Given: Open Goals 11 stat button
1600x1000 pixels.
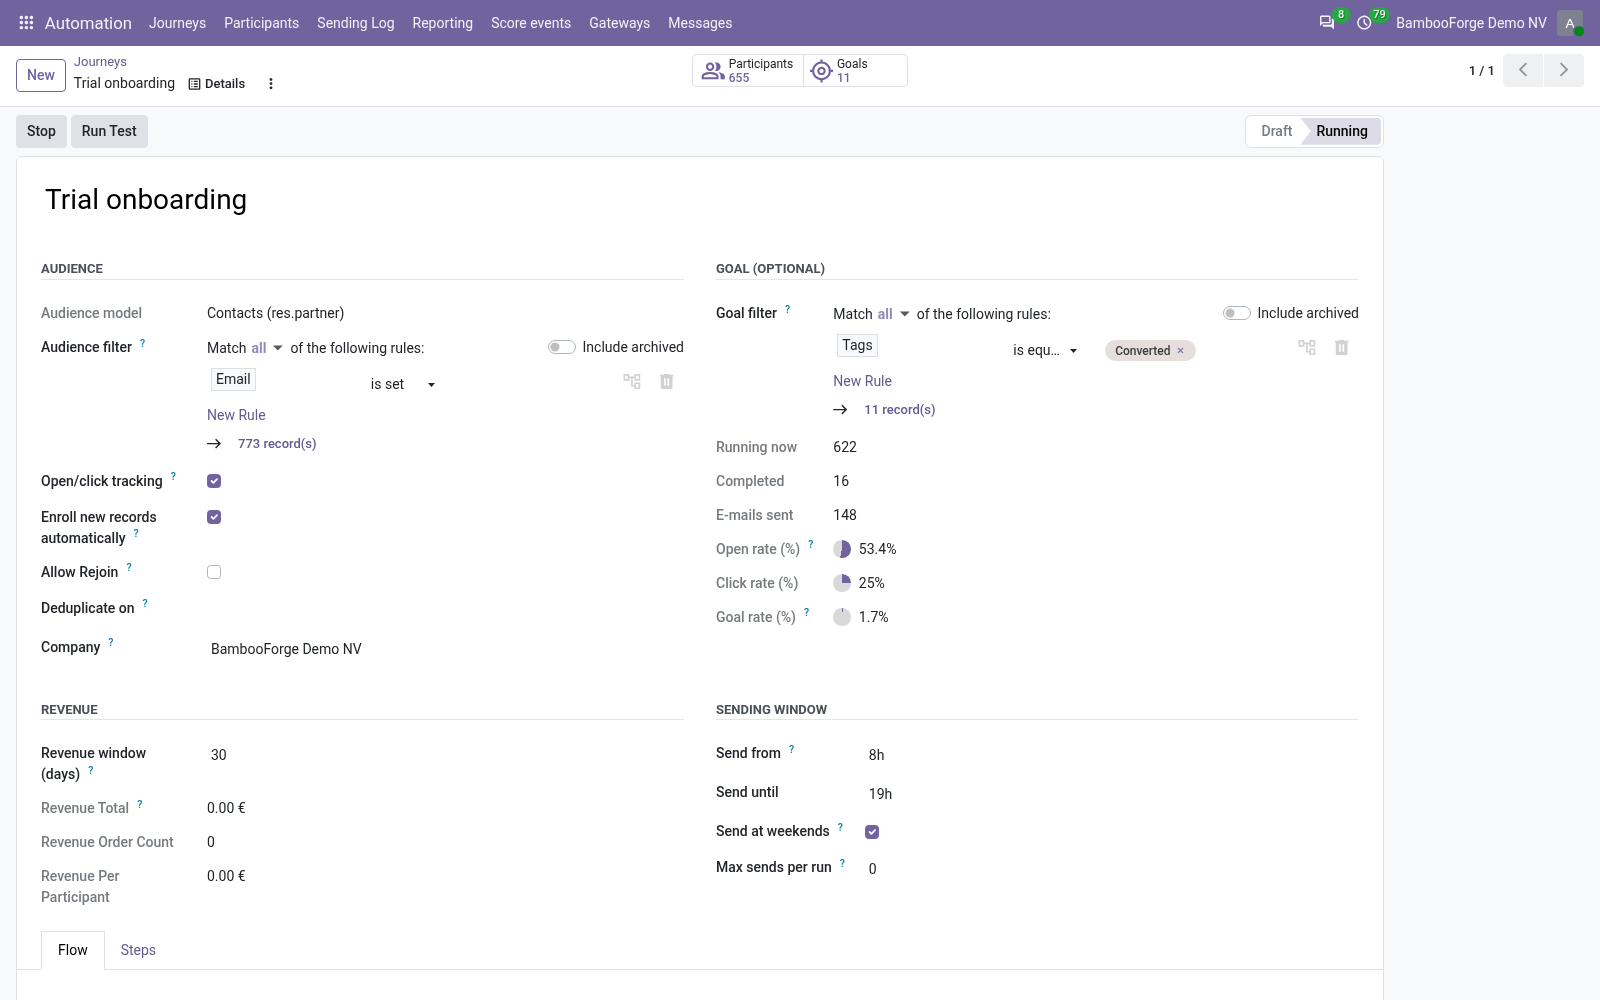Looking at the screenshot, I should coord(855,70).
